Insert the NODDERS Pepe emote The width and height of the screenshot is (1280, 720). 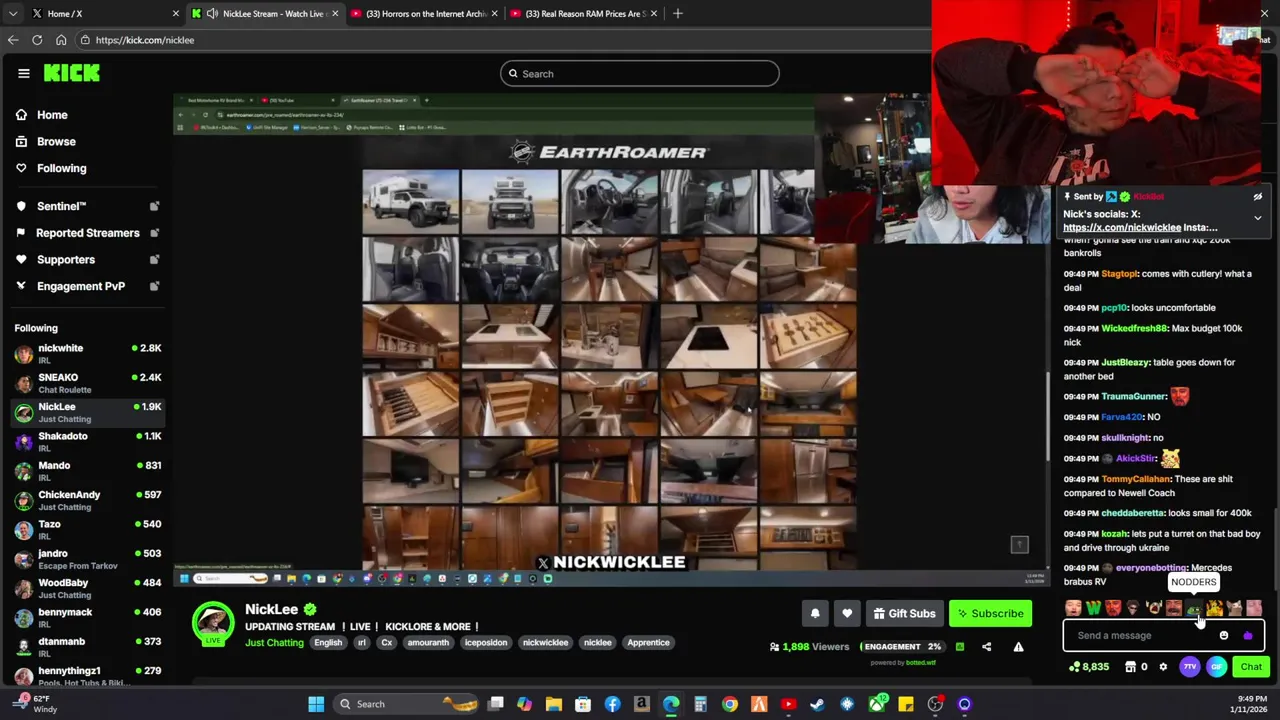tap(1194, 608)
